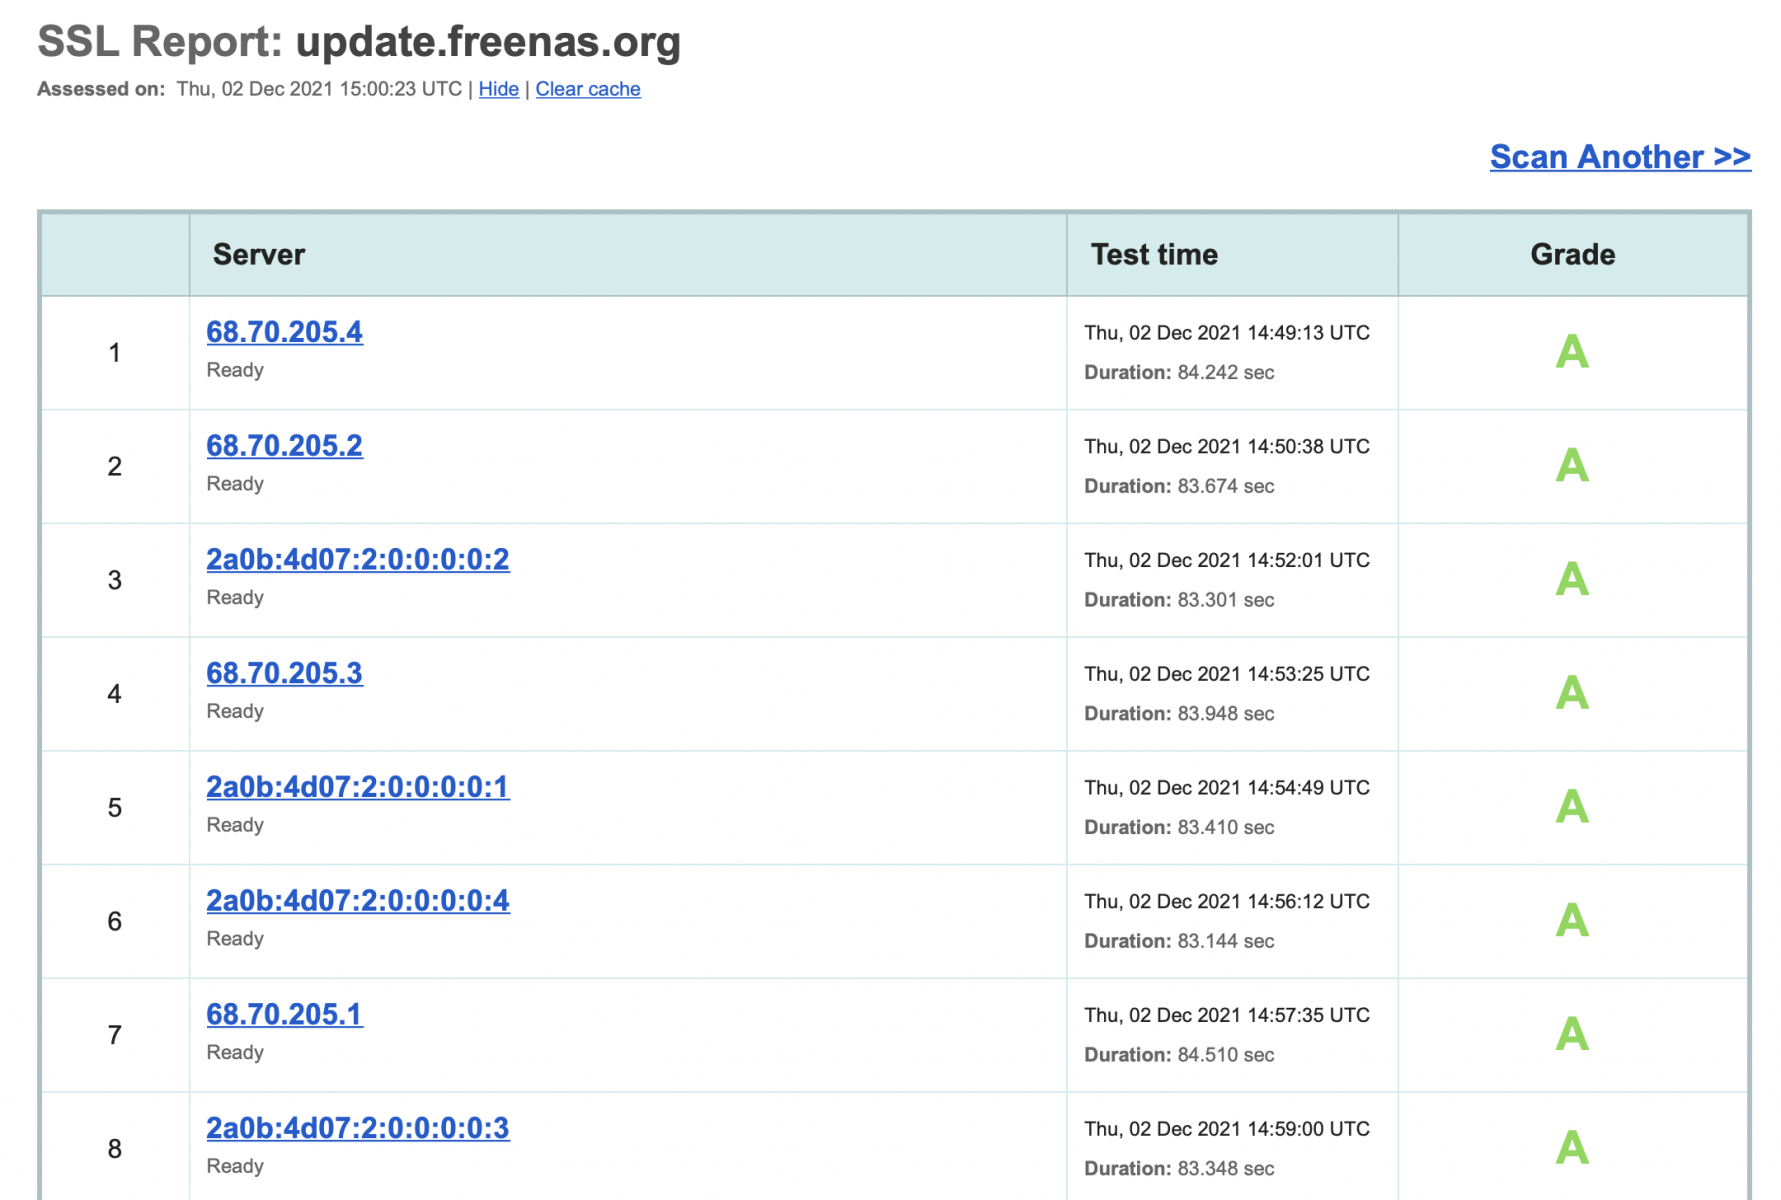Open server 68.70.205.4 report
Image resolution: width=1781 pixels, height=1200 pixels.
click(x=284, y=332)
